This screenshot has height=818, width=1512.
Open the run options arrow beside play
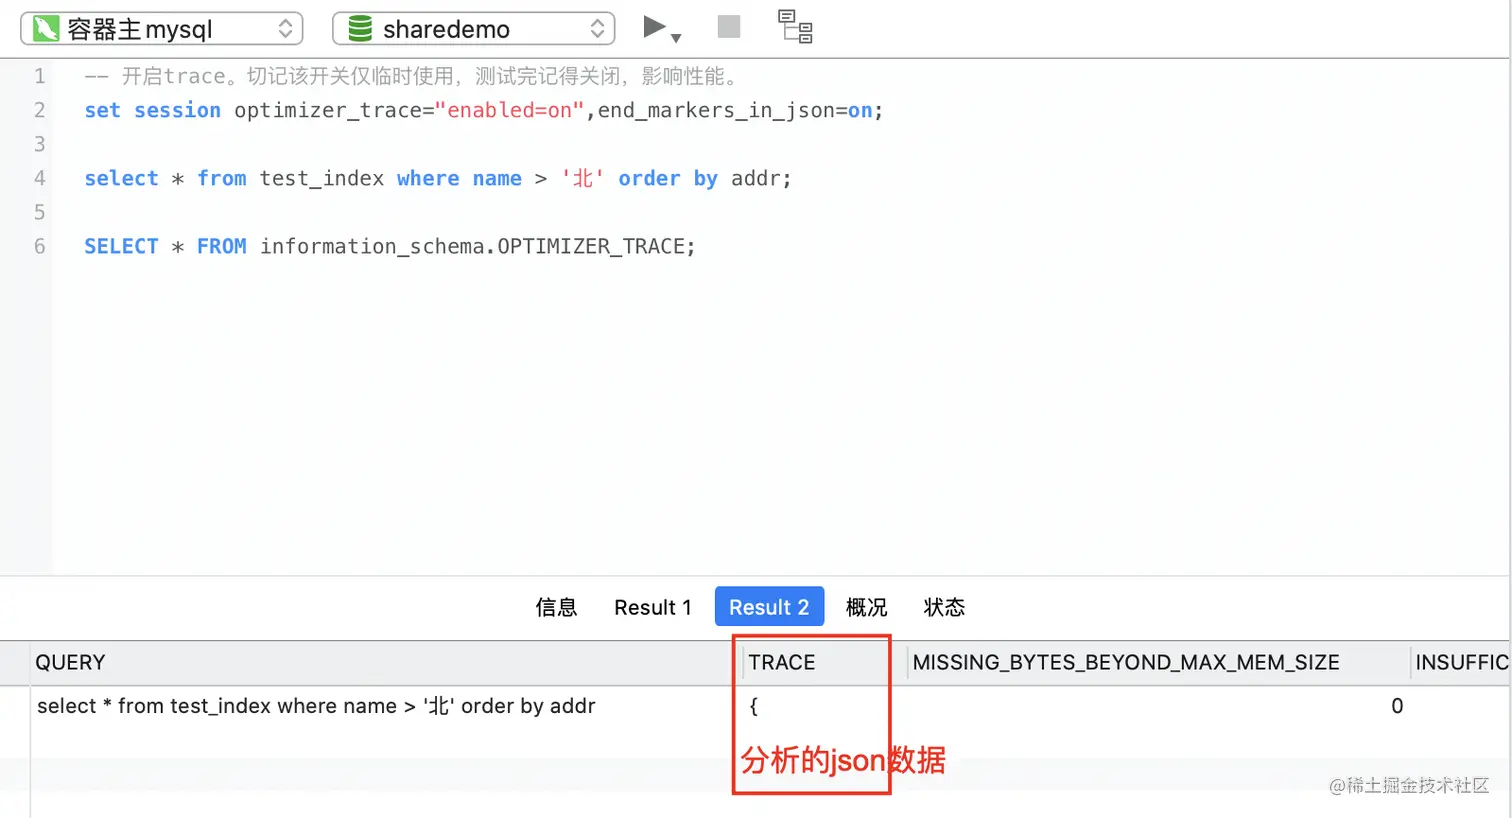click(x=677, y=38)
